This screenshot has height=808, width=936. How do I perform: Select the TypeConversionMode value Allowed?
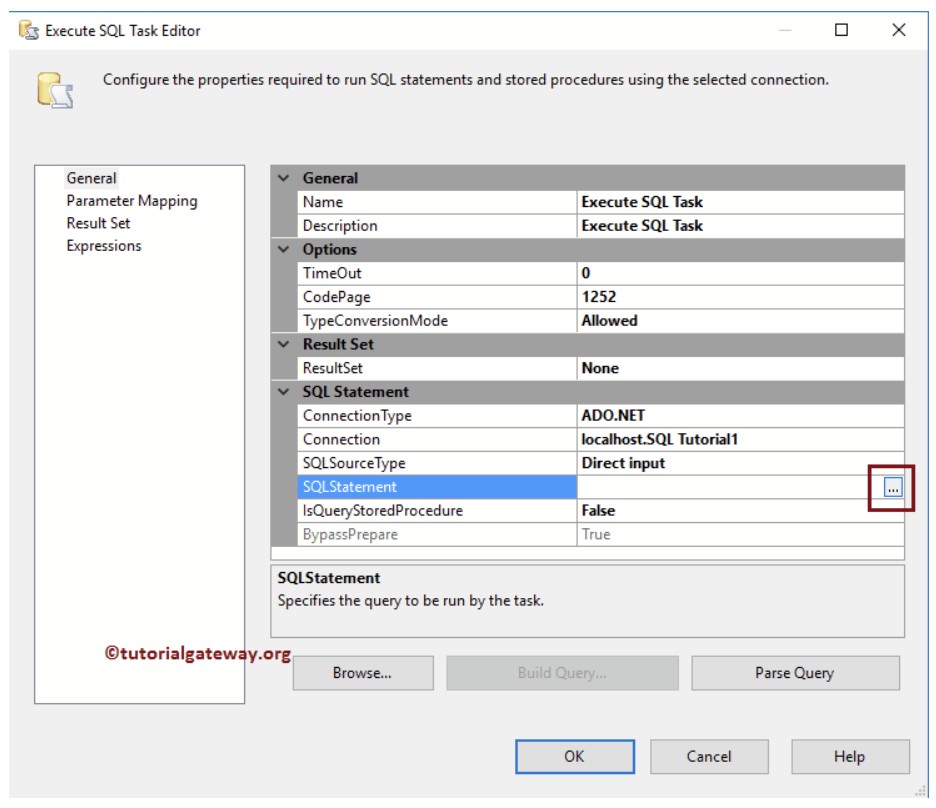click(740, 321)
